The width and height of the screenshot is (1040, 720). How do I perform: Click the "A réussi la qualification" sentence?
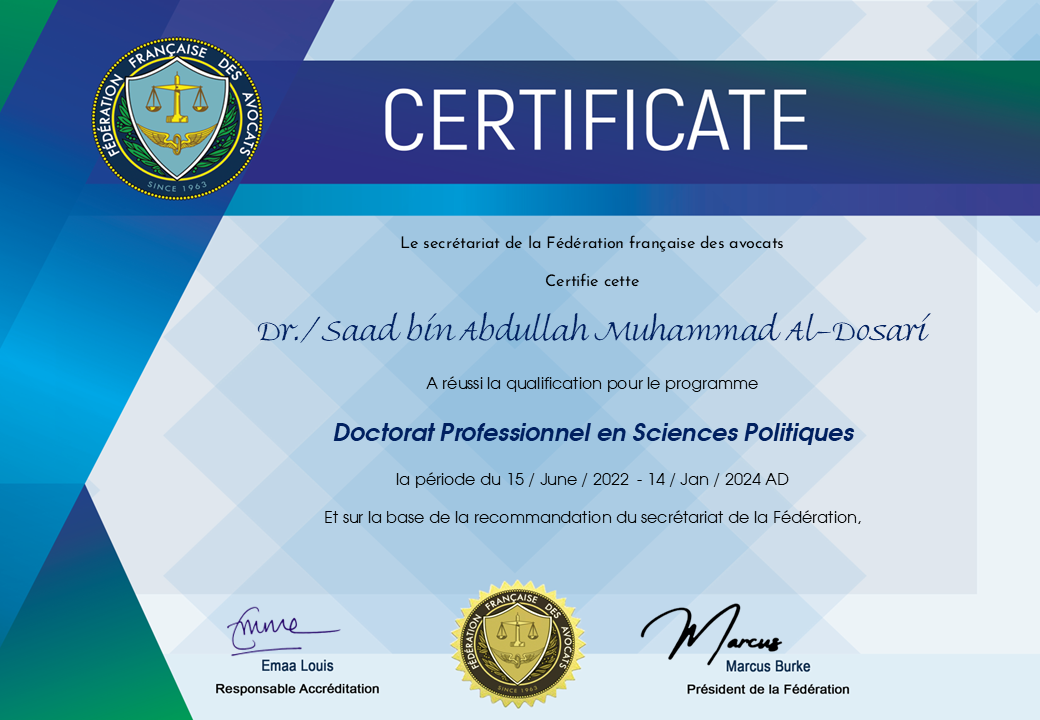591,383
